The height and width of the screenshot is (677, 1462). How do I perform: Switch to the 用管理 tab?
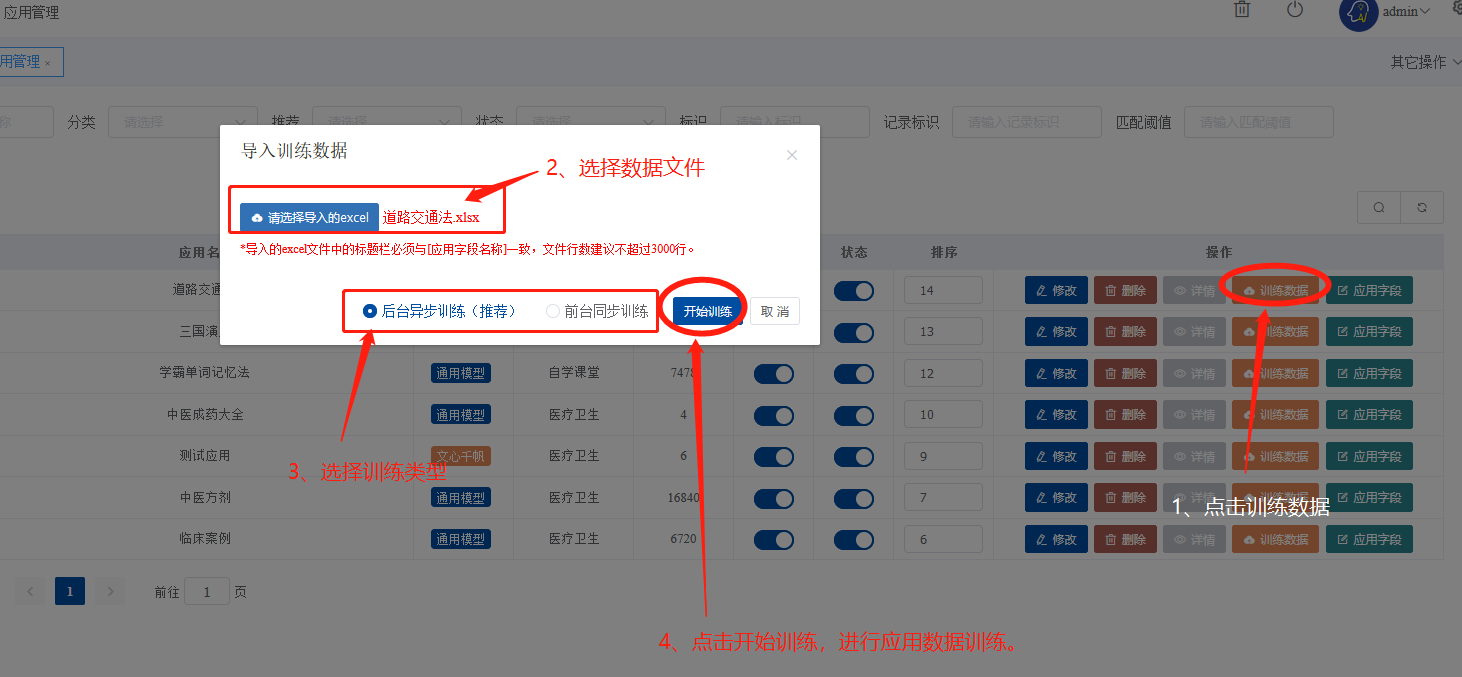pos(20,62)
